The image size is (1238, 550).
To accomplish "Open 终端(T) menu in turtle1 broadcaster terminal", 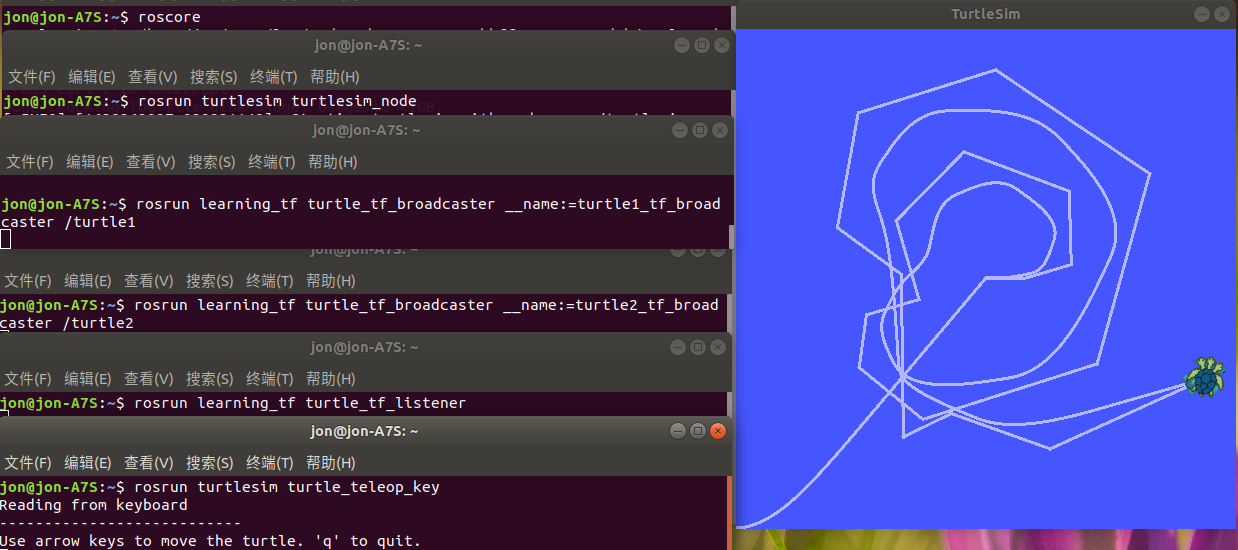I will [272, 162].
